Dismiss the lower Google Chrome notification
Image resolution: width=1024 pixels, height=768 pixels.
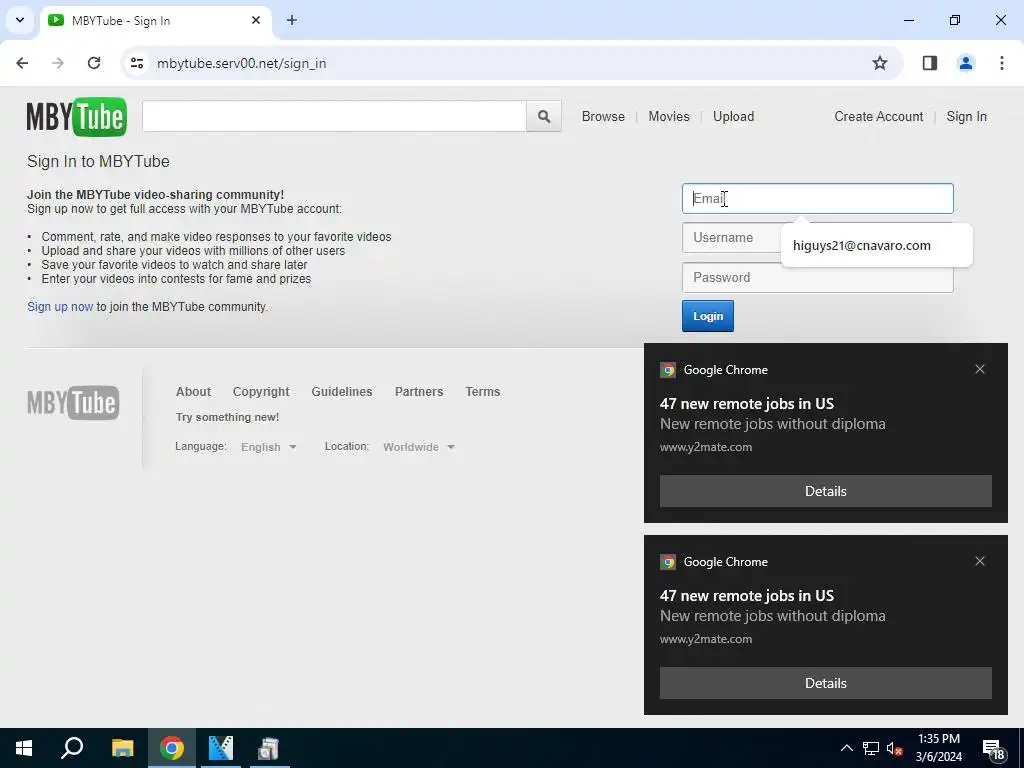[x=980, y=561]
